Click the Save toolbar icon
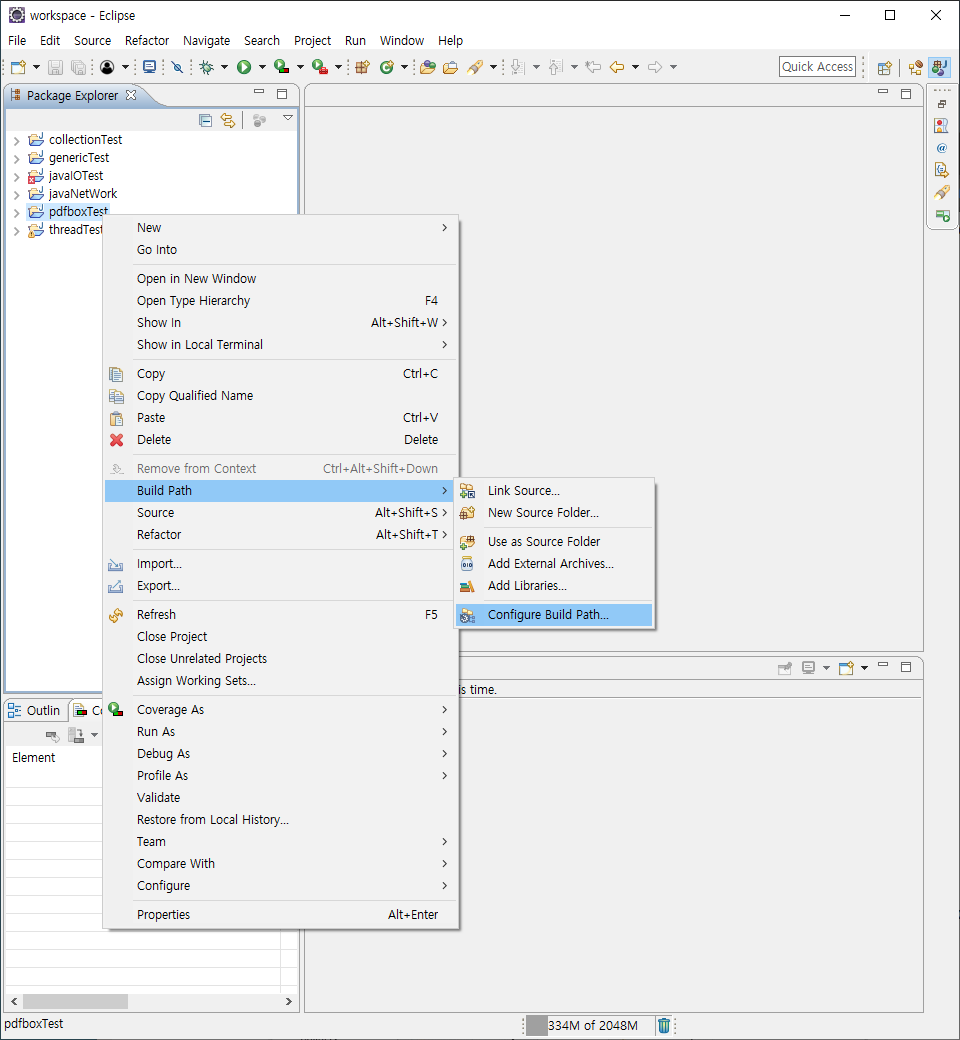This screenshot has width=960, height=1040. click(x=56, y=67)
